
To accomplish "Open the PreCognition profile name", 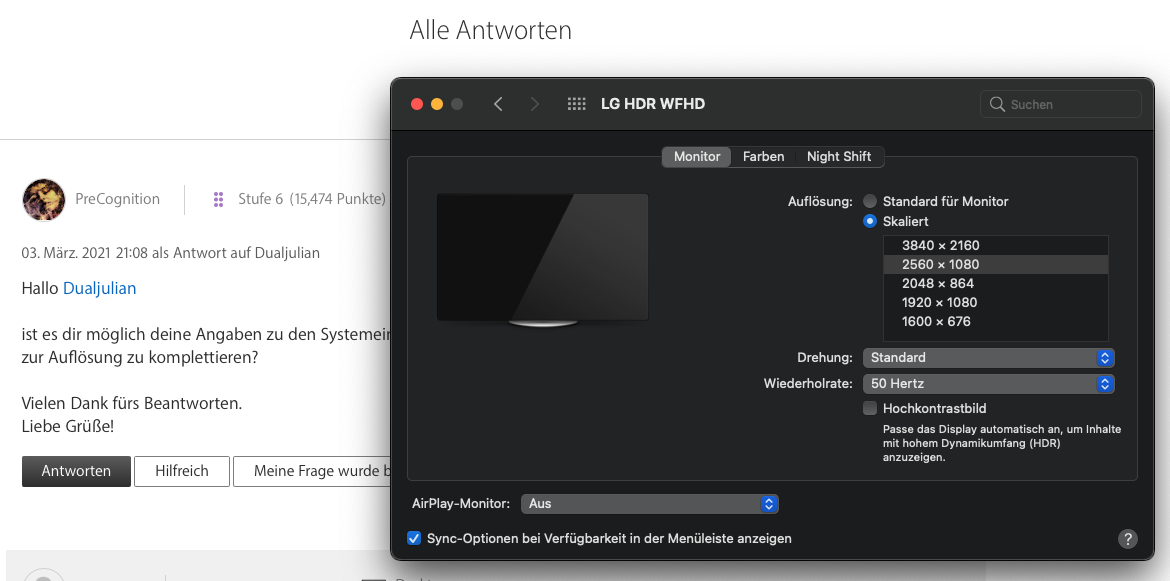I will click(x=117, y=199).
